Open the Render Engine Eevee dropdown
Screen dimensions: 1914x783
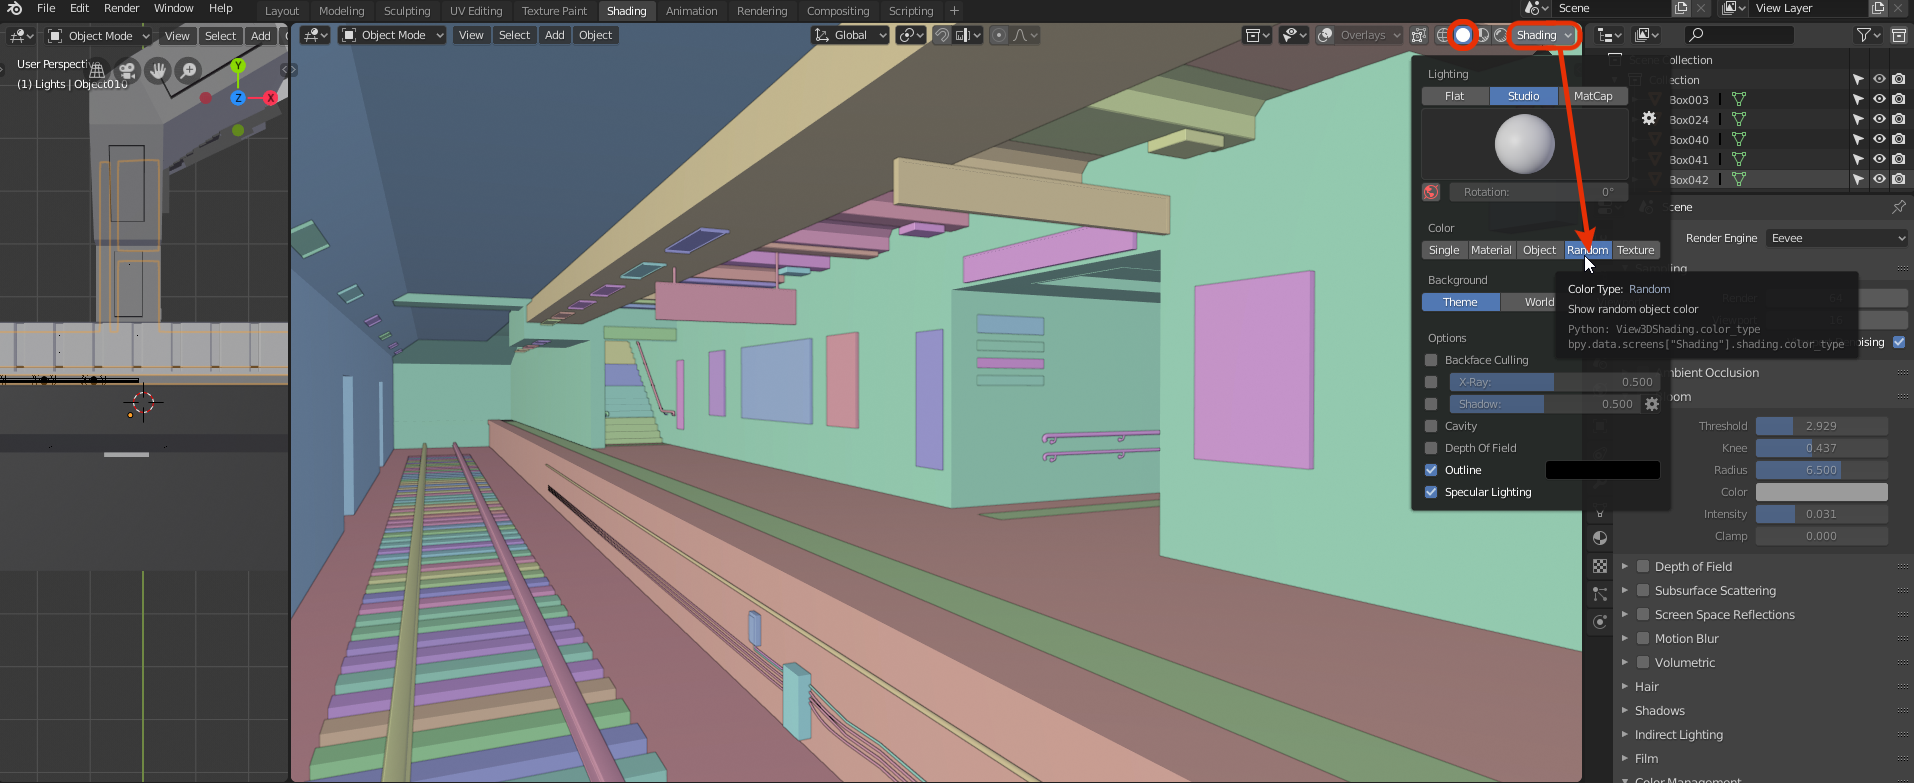click(1836, 238)
